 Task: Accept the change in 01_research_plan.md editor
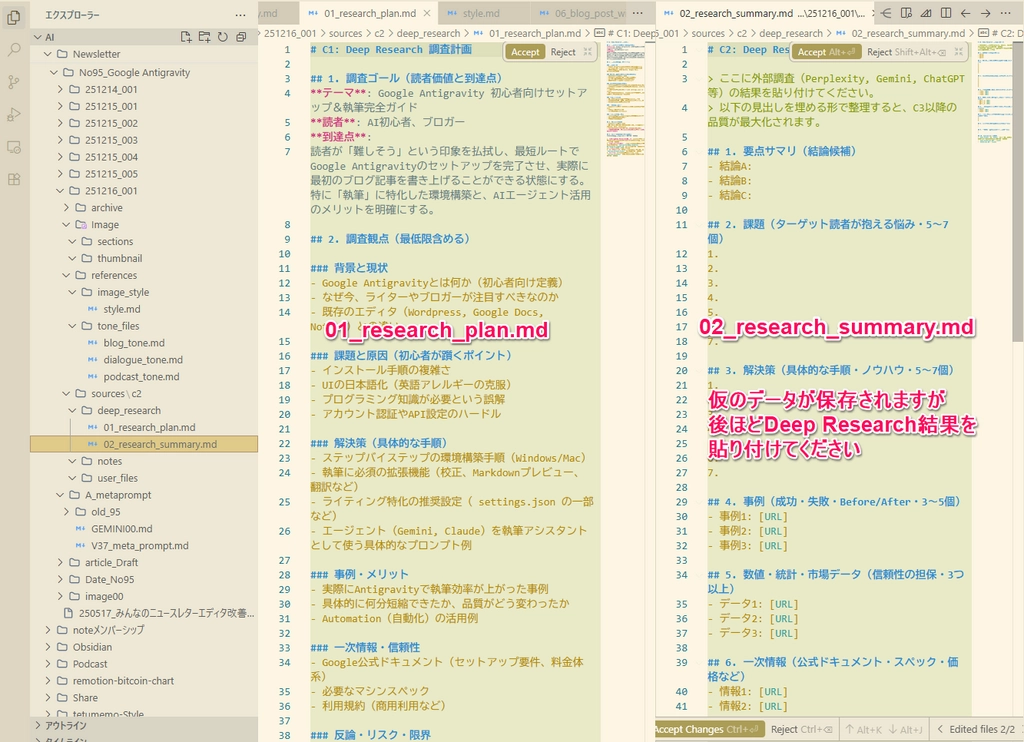click(525, 52)
